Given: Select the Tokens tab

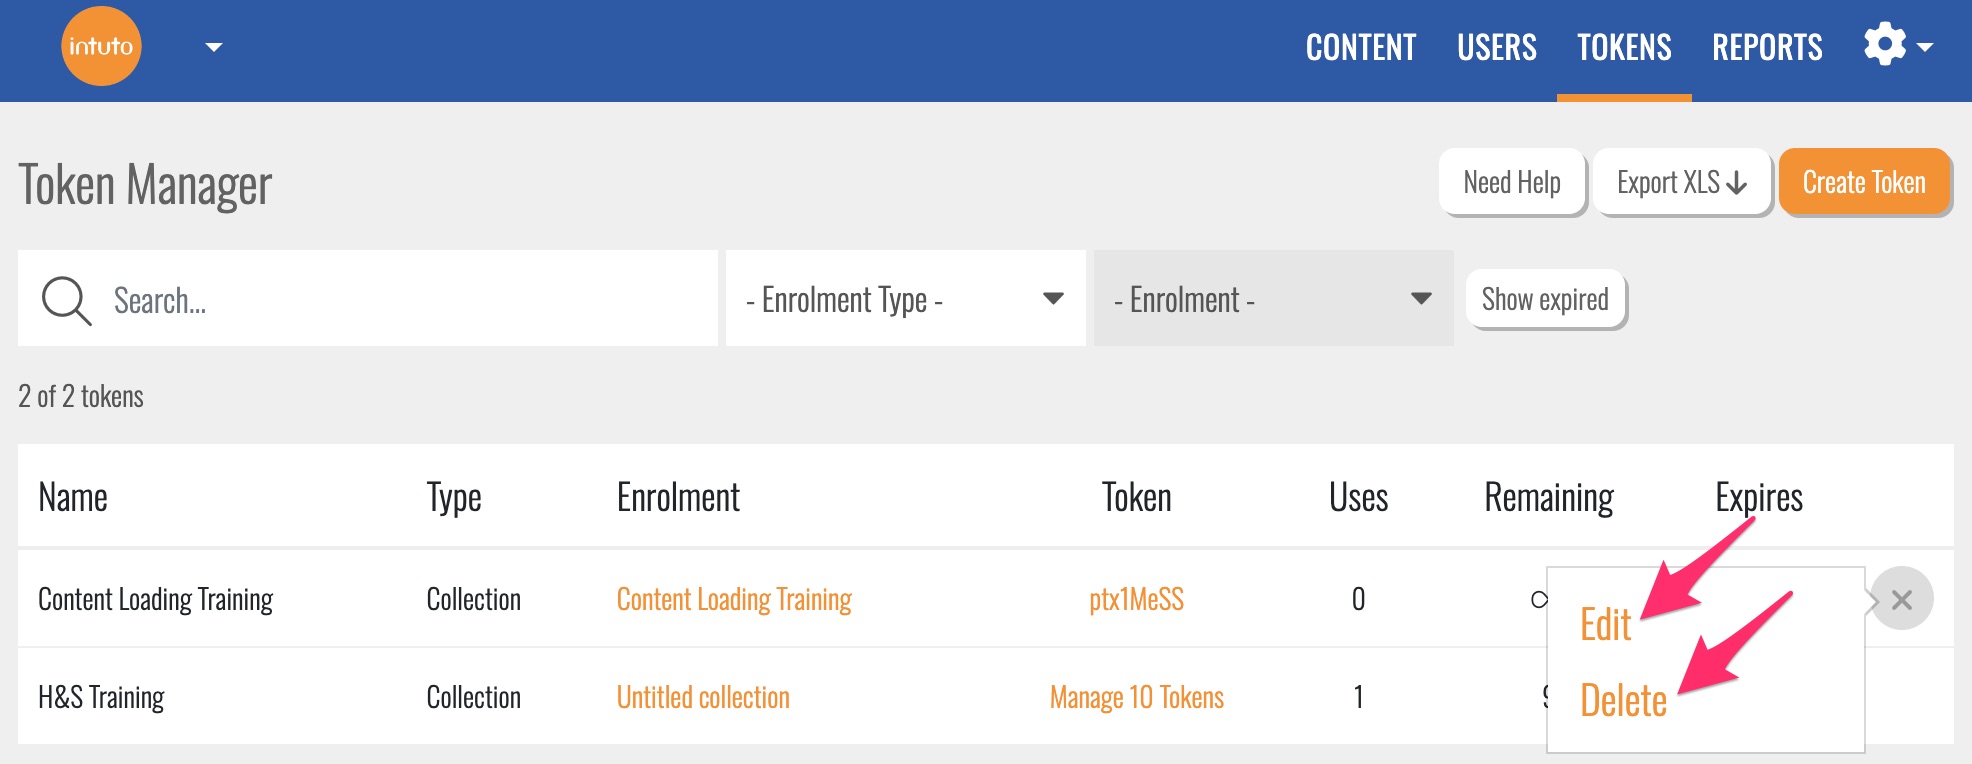Looking at the screenshot, I should pos(1624,47).
